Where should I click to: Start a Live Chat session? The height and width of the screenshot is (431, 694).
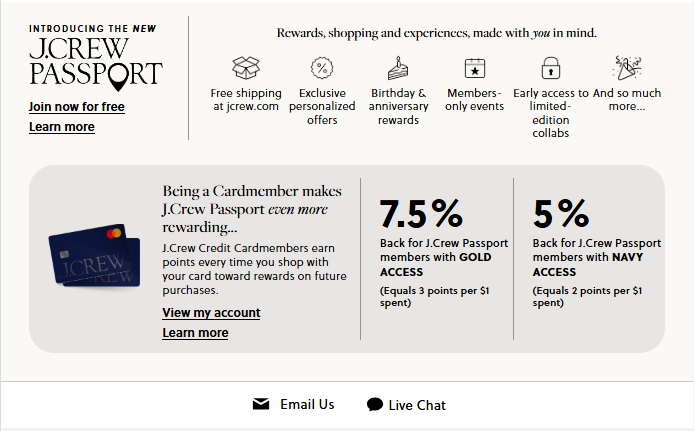pyautogui.click(x=417, y=405)
